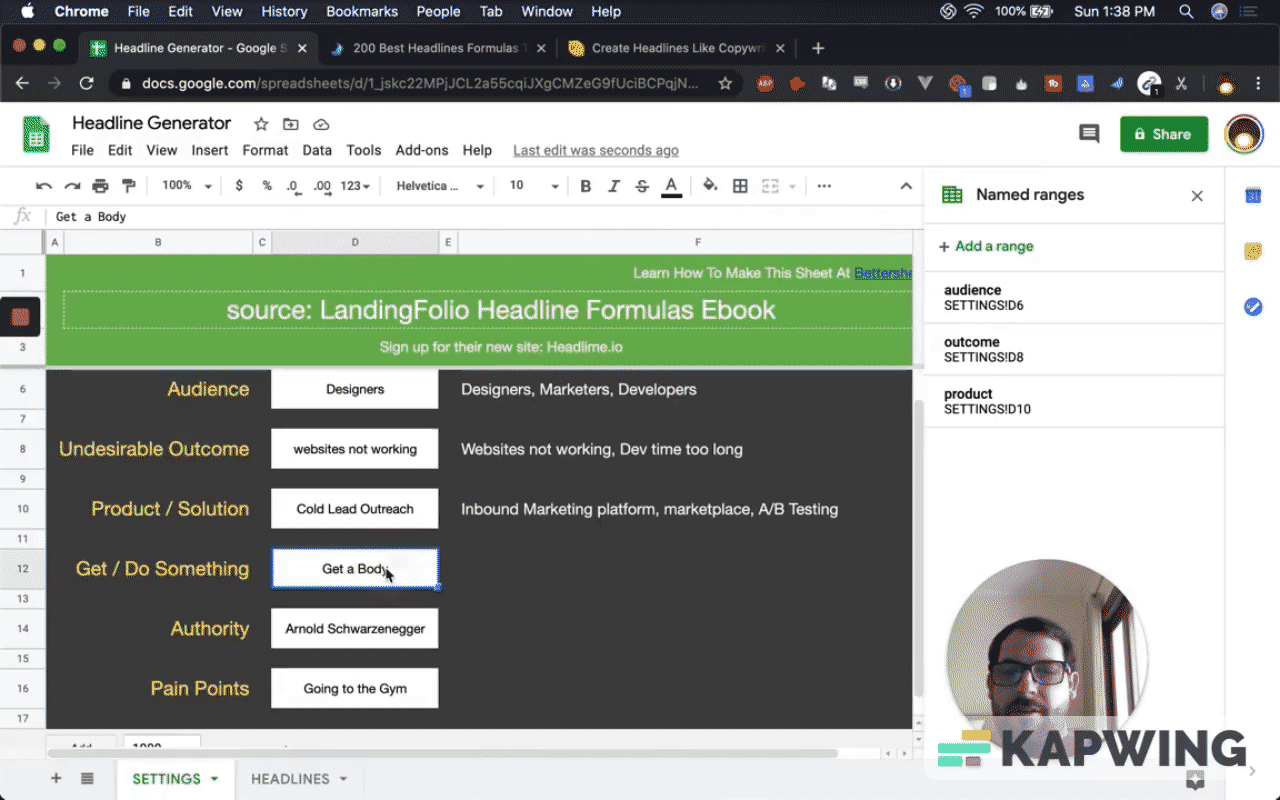1280x800 pixels.
Task: Select the outcome named range
Action: pos(1074,350)
